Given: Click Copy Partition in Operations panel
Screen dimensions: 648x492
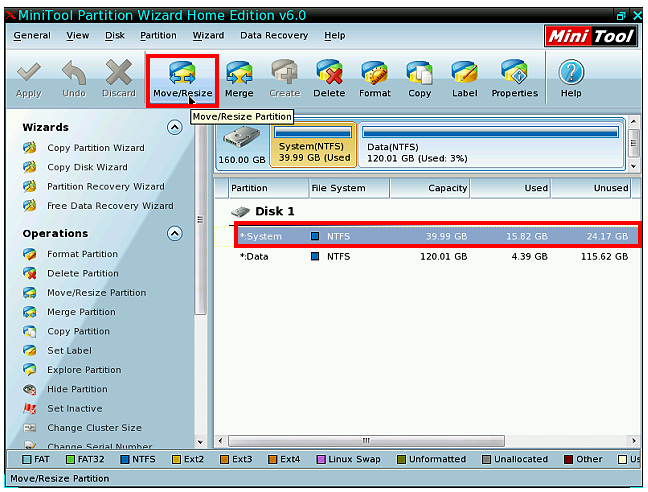Looking at the screenshot, I should 67,331.
